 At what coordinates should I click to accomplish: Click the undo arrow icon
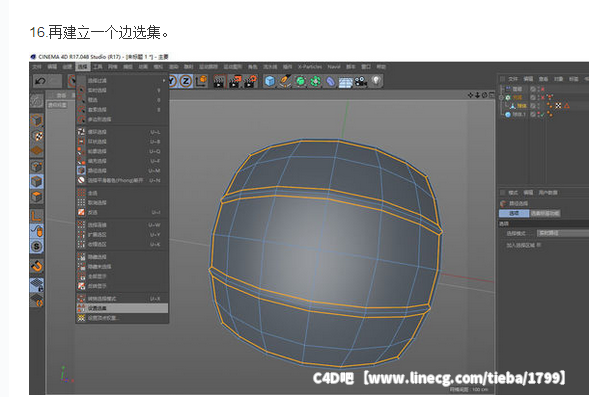[x=40, y=81]
